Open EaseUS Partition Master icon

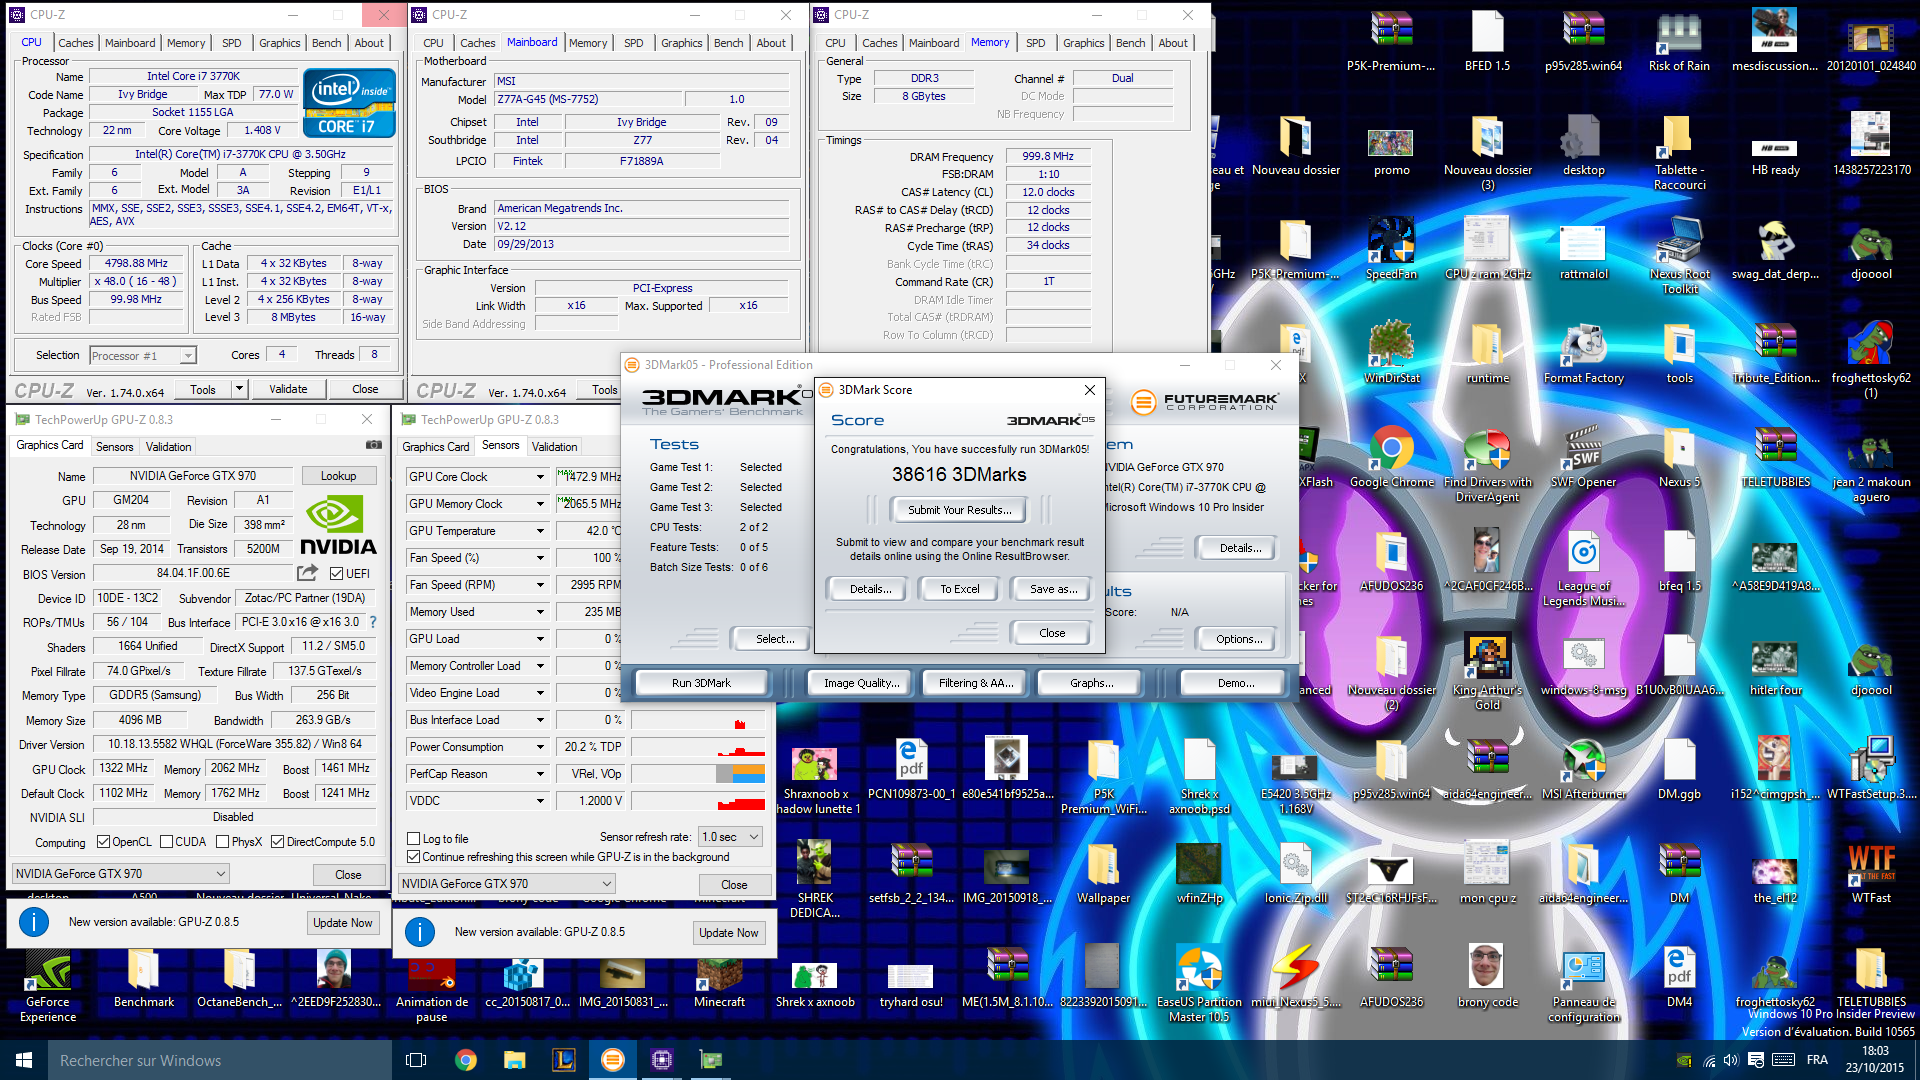click(1199, 985)
